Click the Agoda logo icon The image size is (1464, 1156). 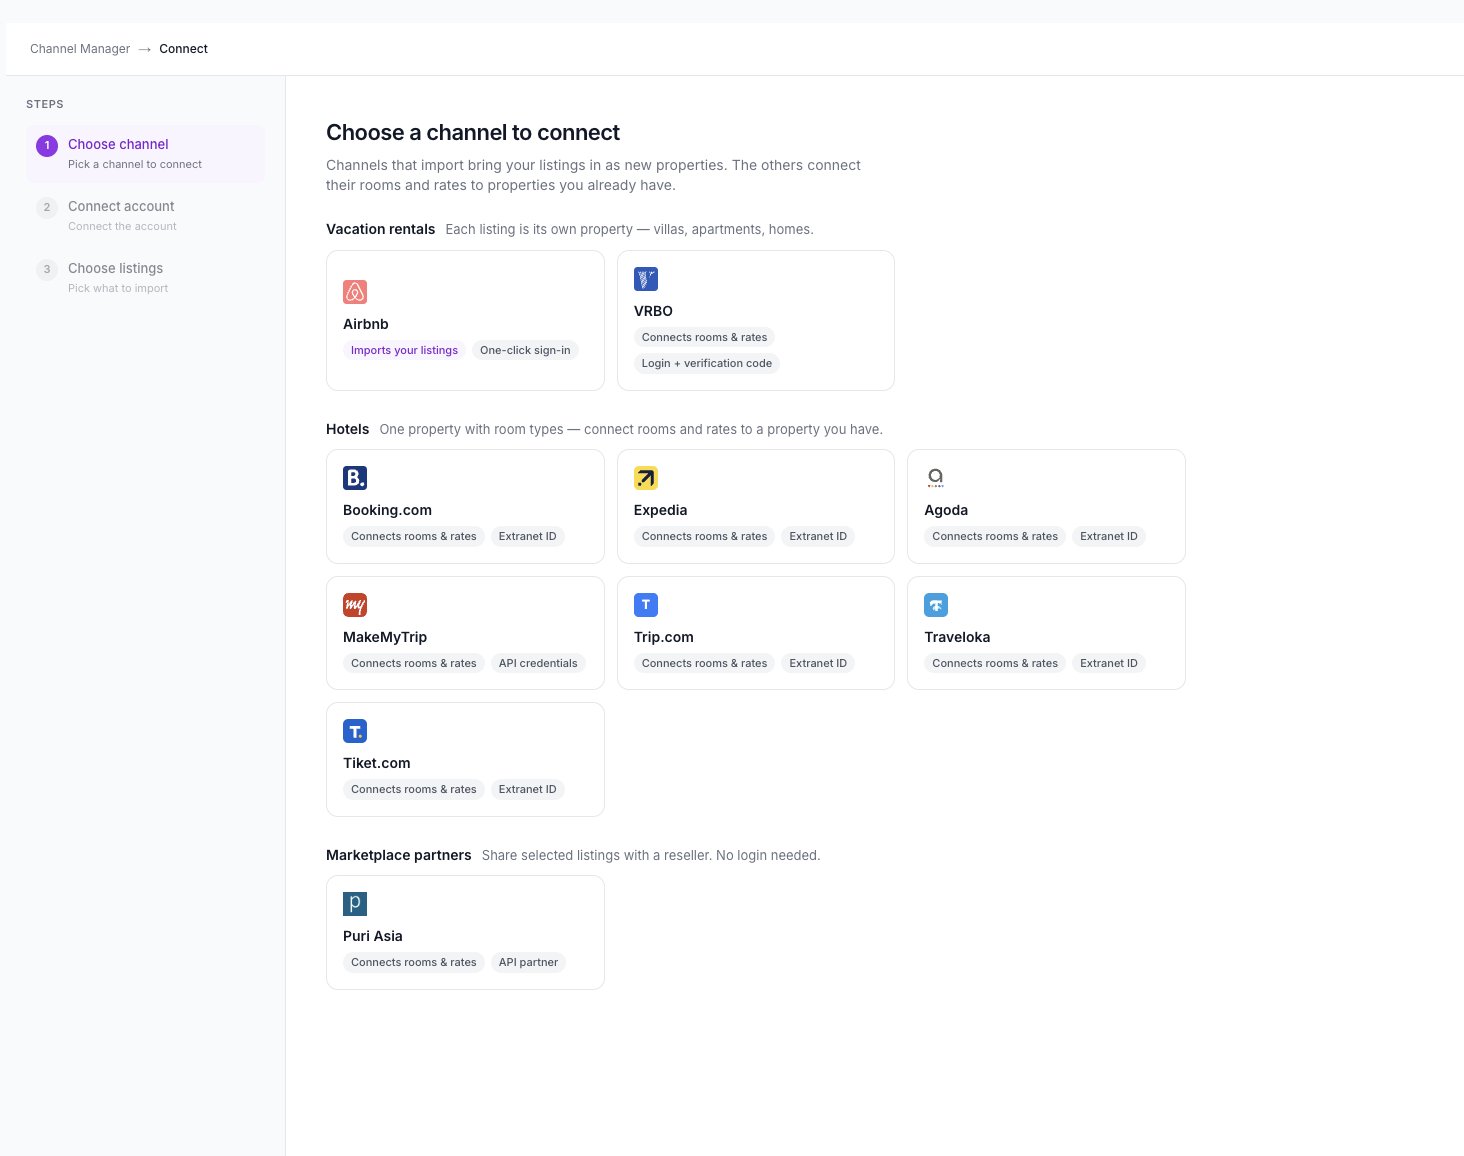pos(936,478)
